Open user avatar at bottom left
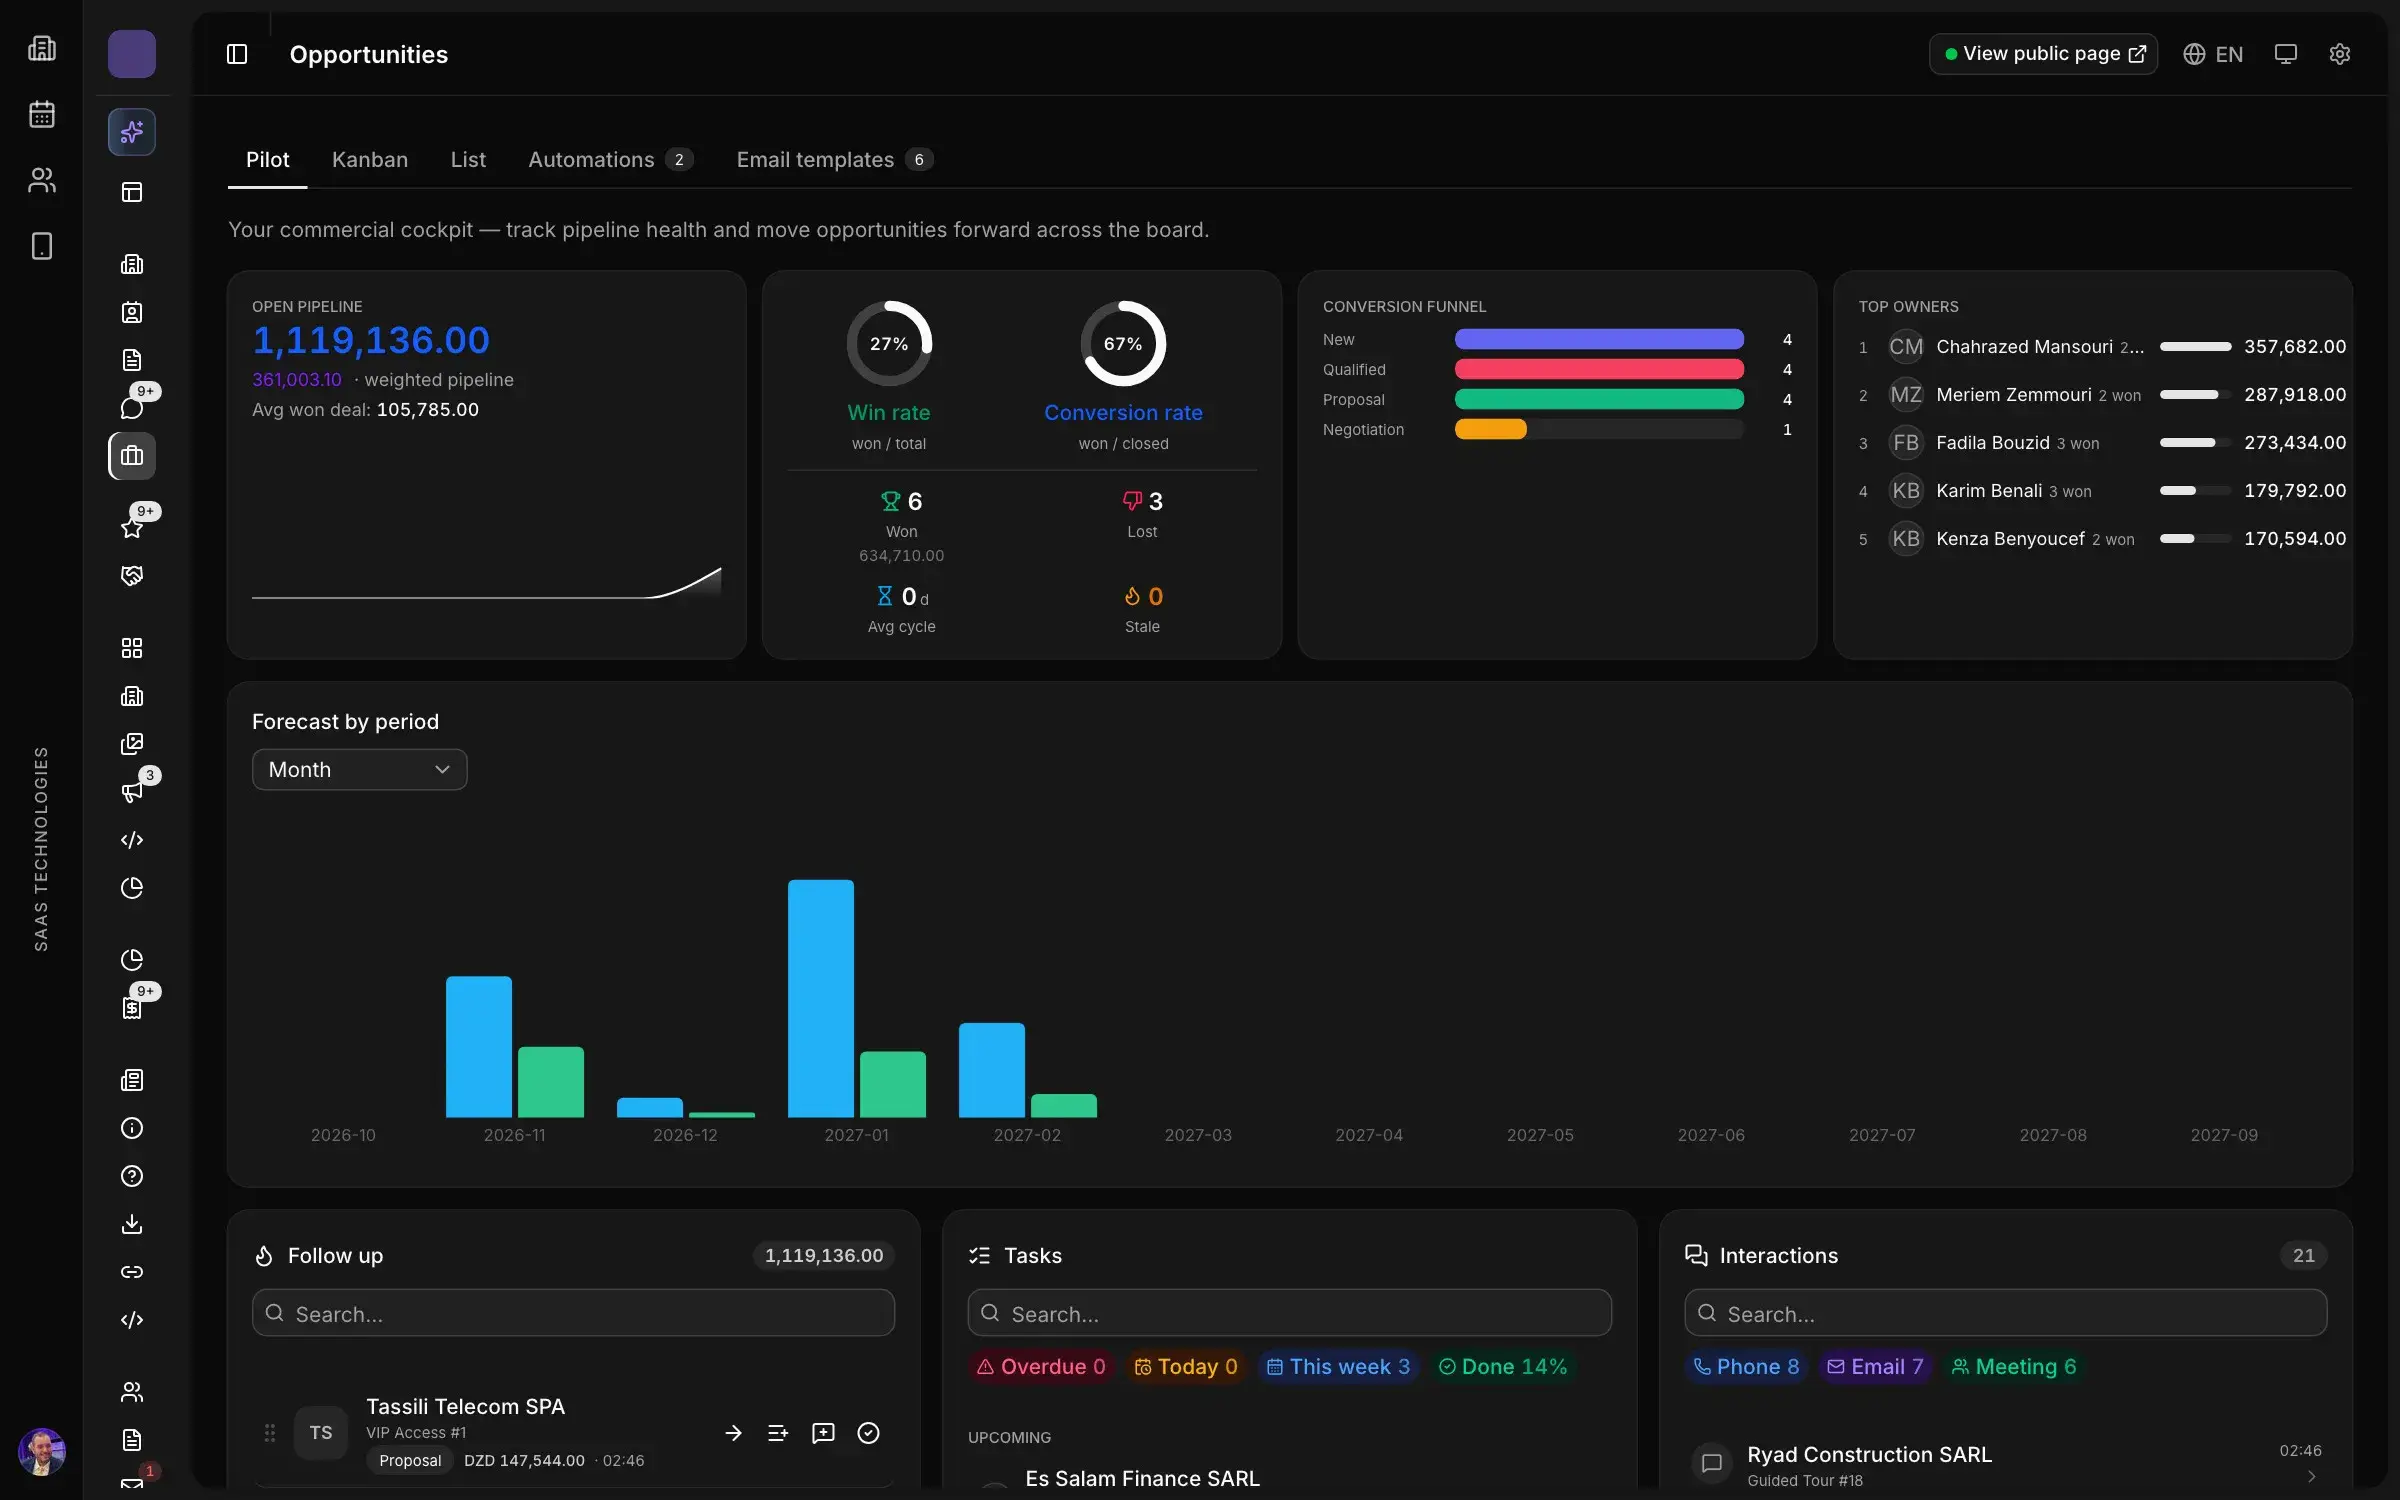Image resolution: width=2400 pixels, height=1500 pixels. click(42, 1452)
